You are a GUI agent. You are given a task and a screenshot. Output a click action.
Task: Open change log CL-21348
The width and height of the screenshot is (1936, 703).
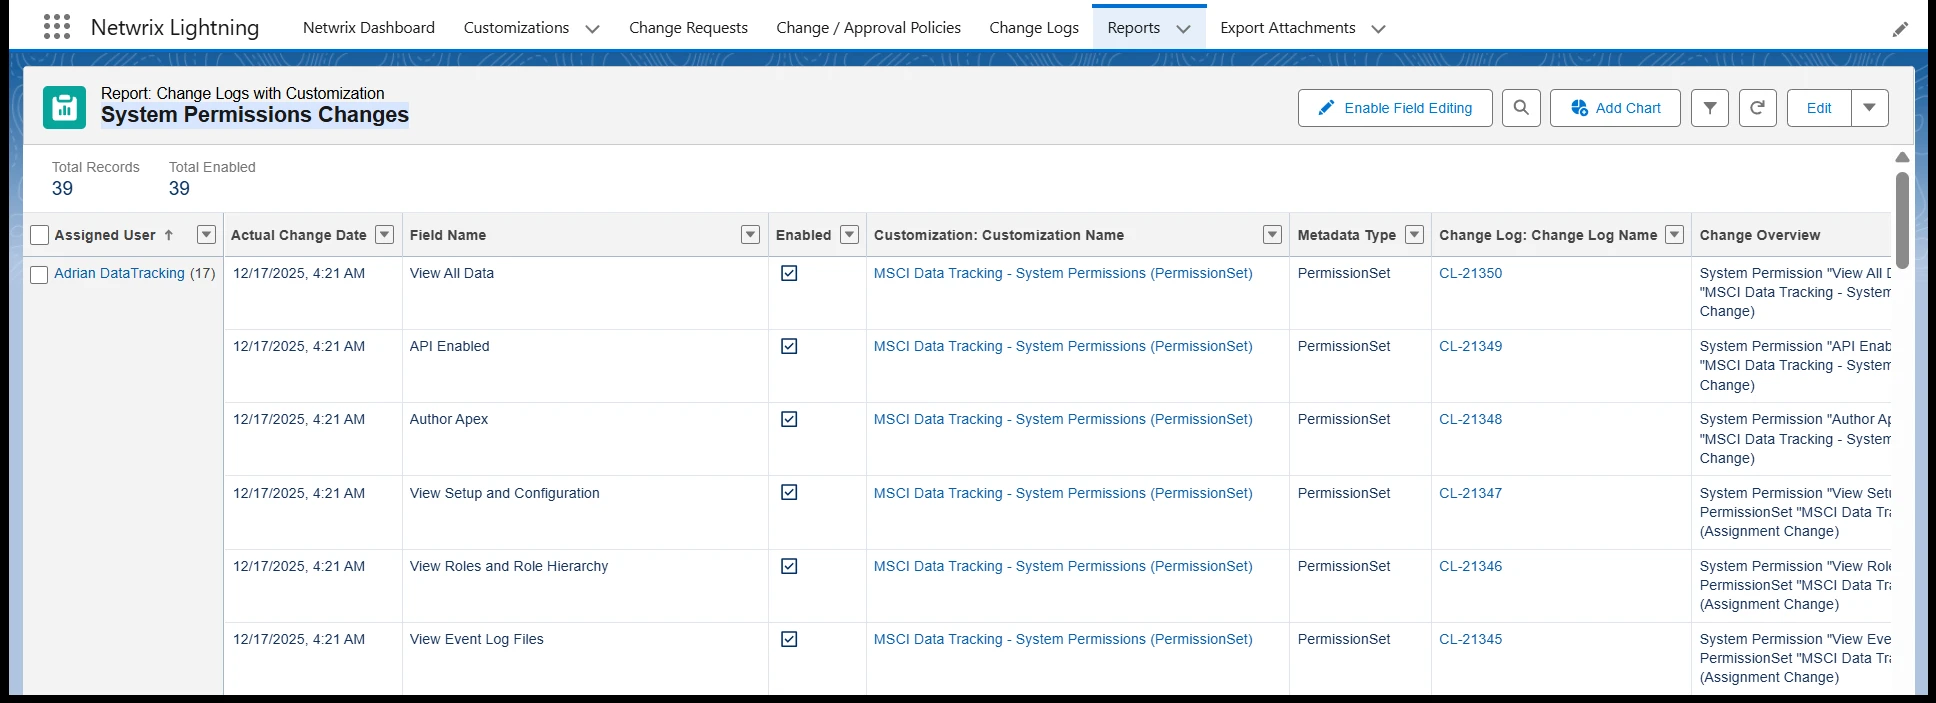(x=1470, y=419)
